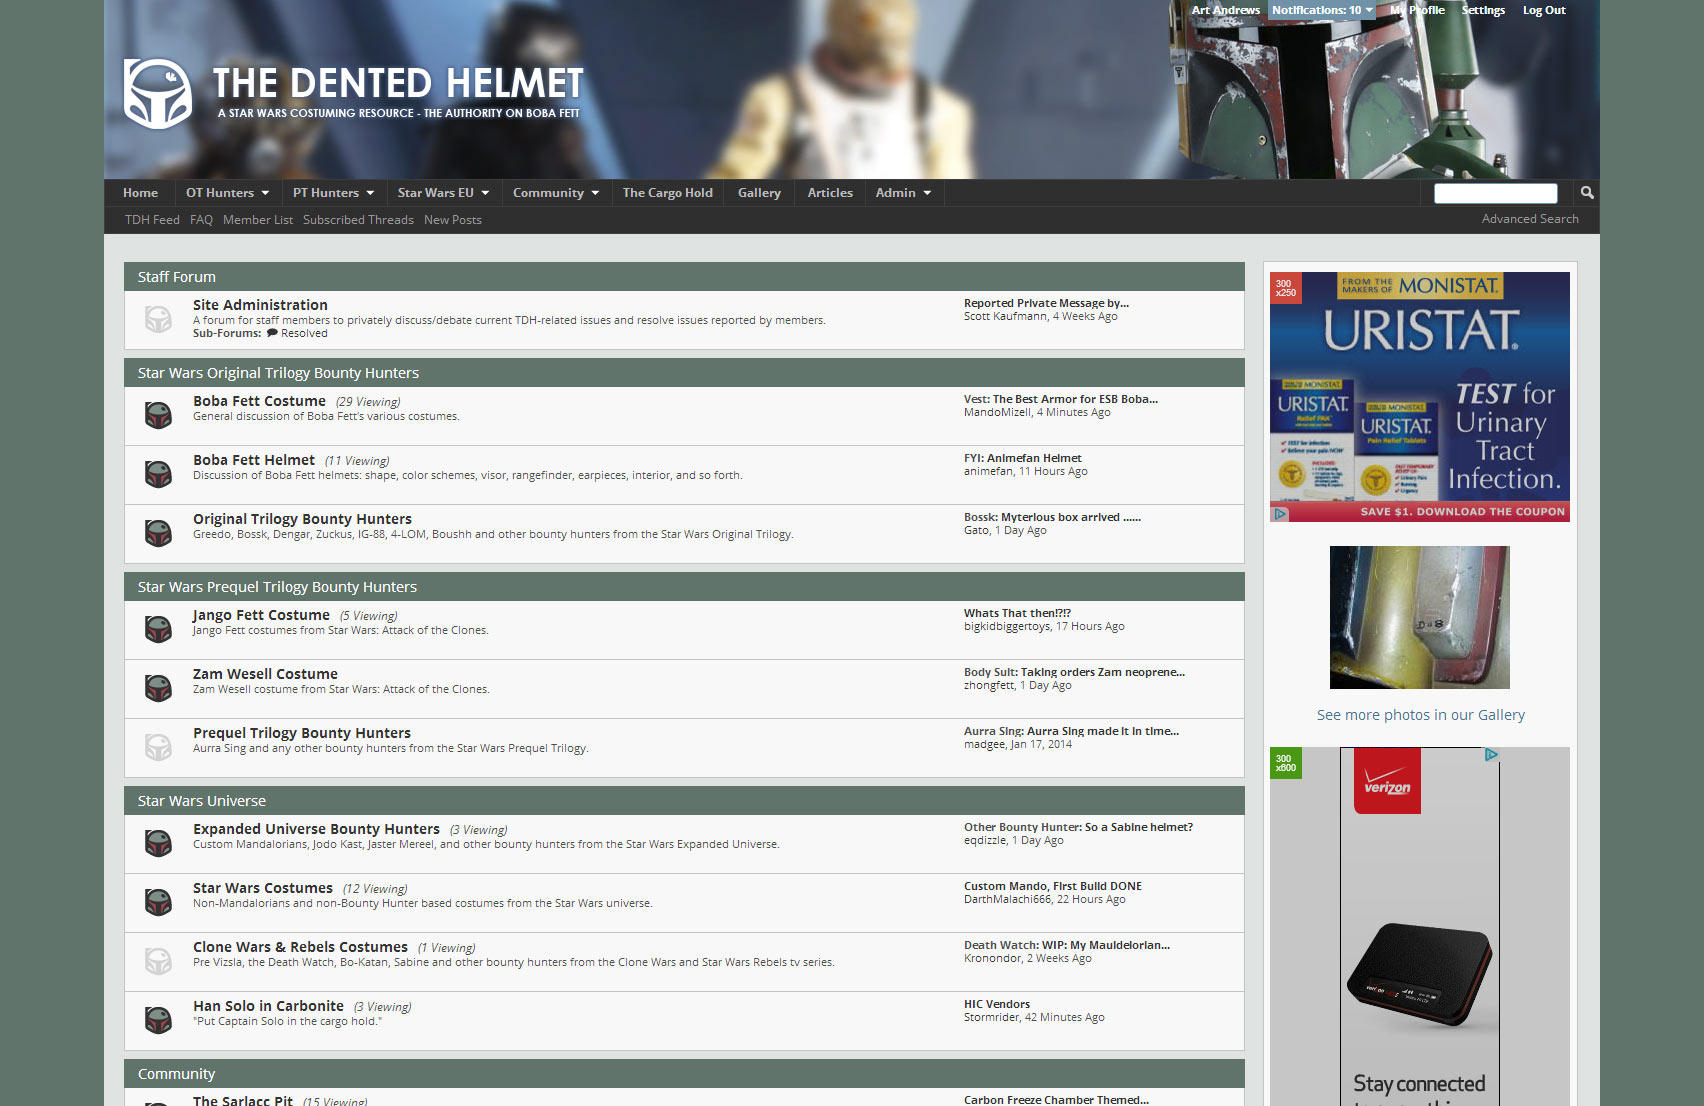The image size is (1704, 1106).
Task: Click See more photos in our Gallery
Action: tap(1420, 715)
